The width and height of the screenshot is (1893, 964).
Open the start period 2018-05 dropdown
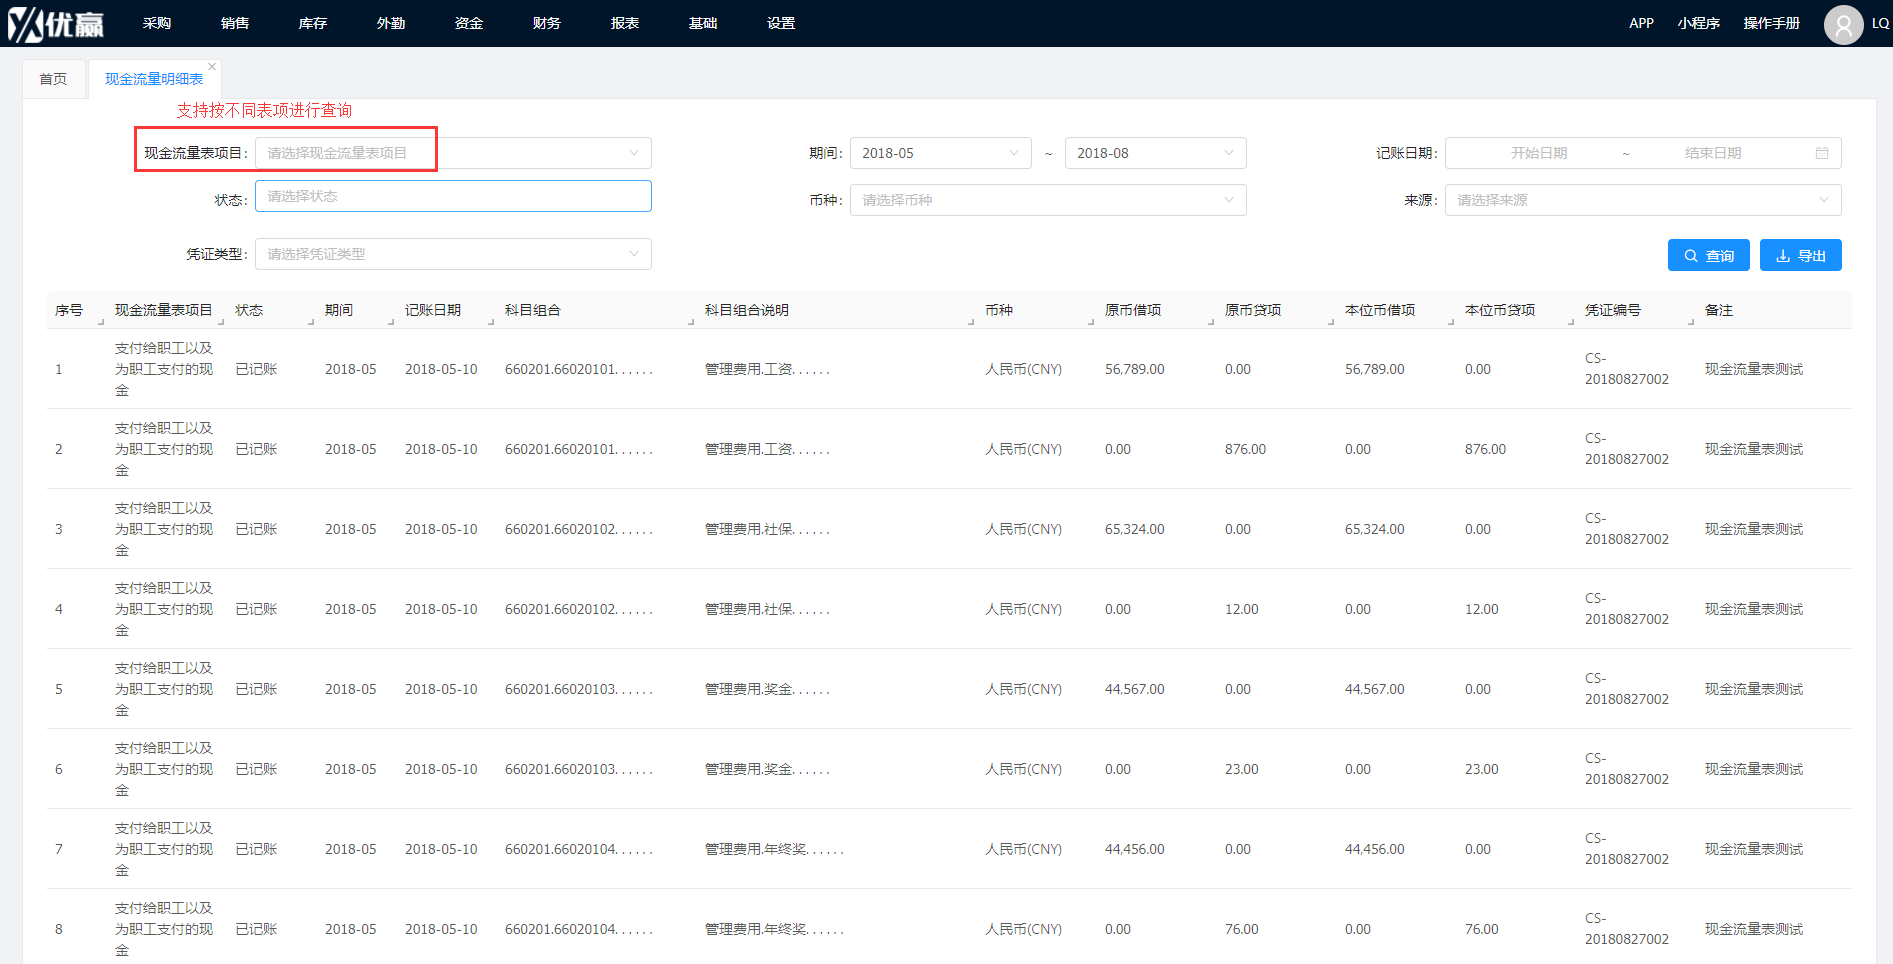point(940,153)
